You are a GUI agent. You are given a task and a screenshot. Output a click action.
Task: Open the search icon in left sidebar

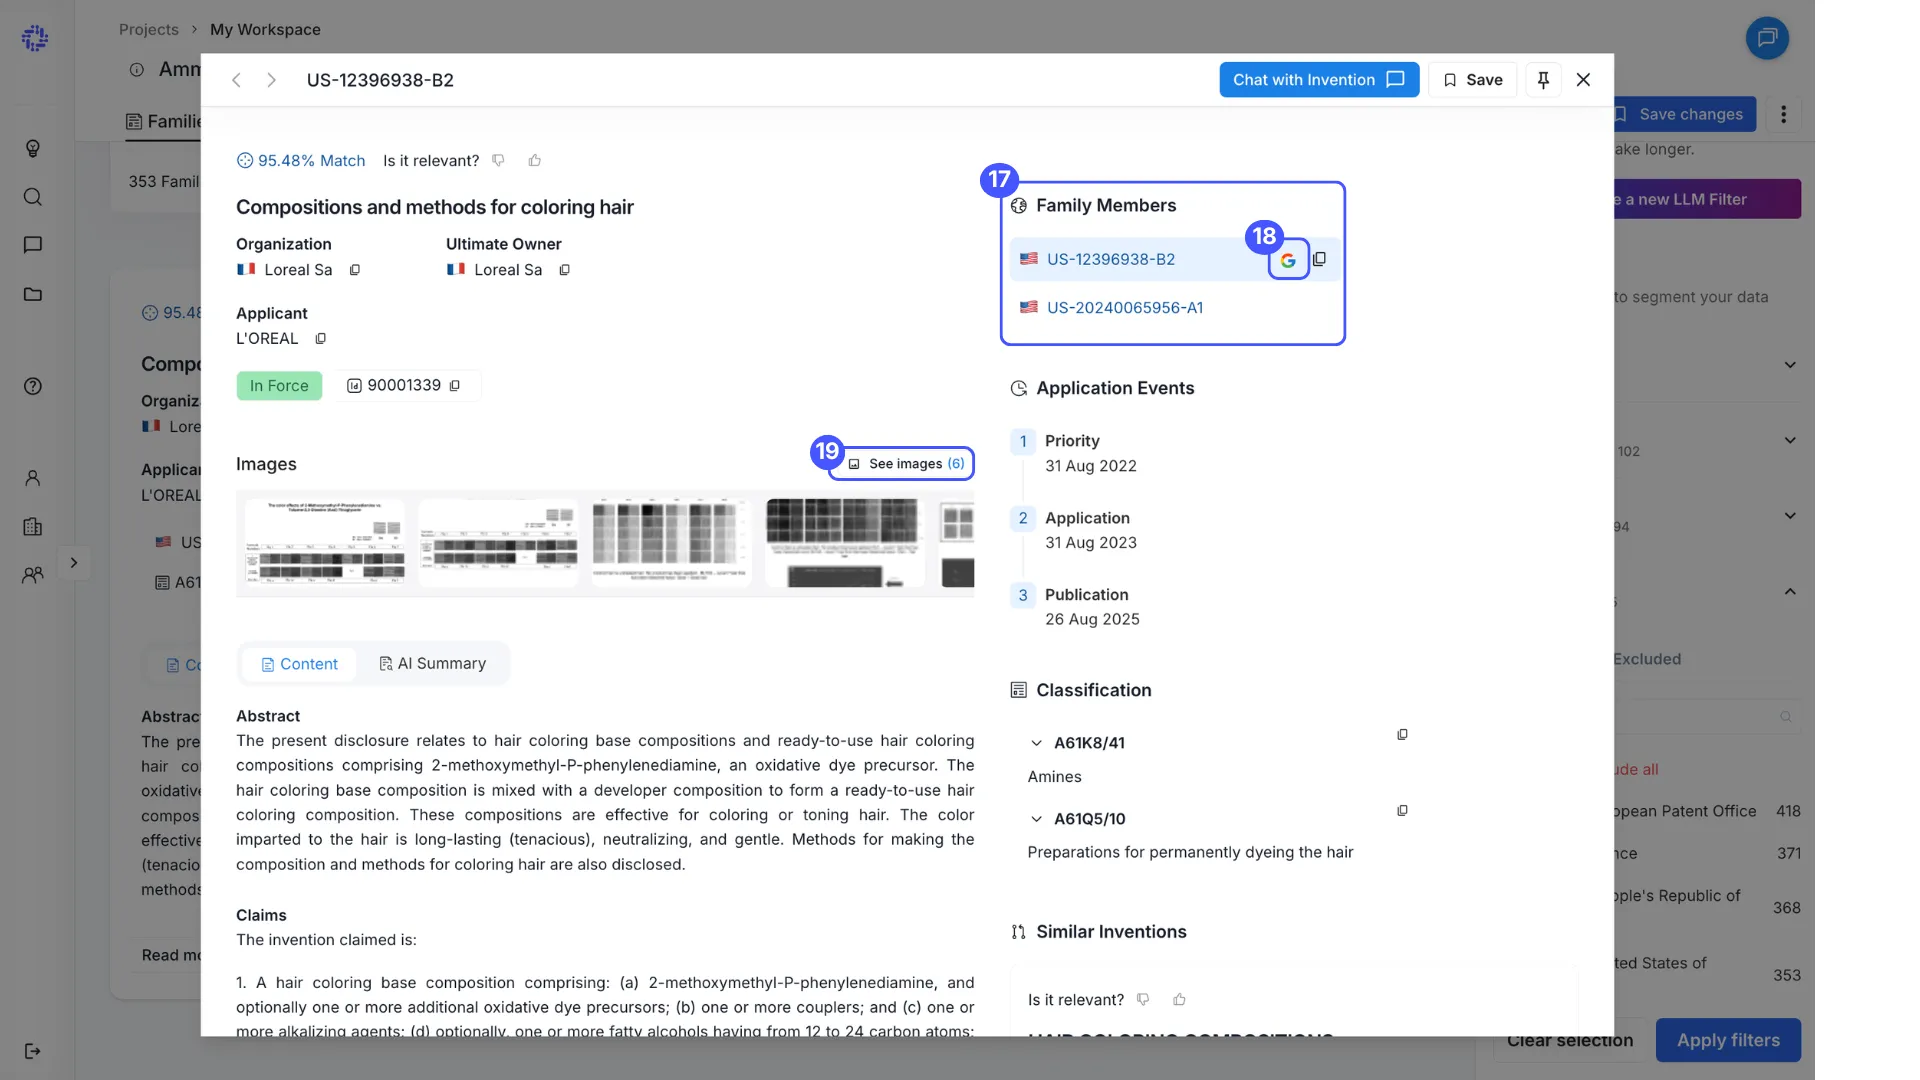33,197
